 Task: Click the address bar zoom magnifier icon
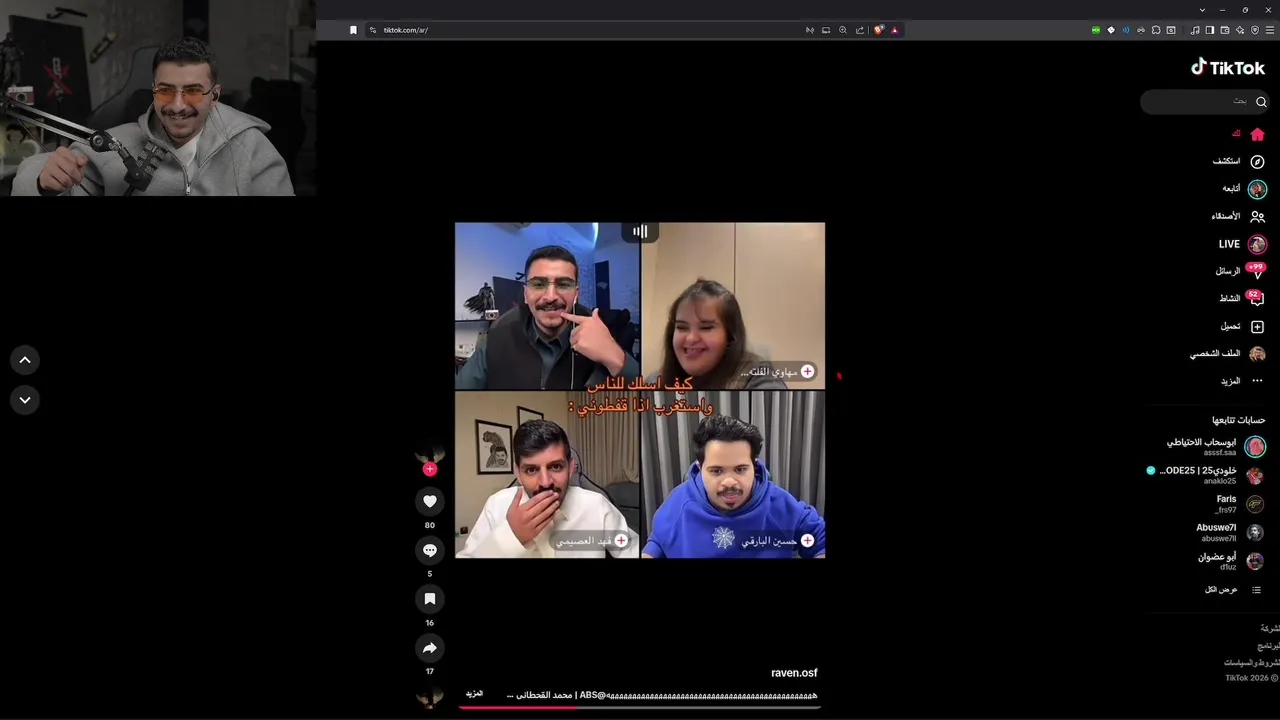pos(843,30)
